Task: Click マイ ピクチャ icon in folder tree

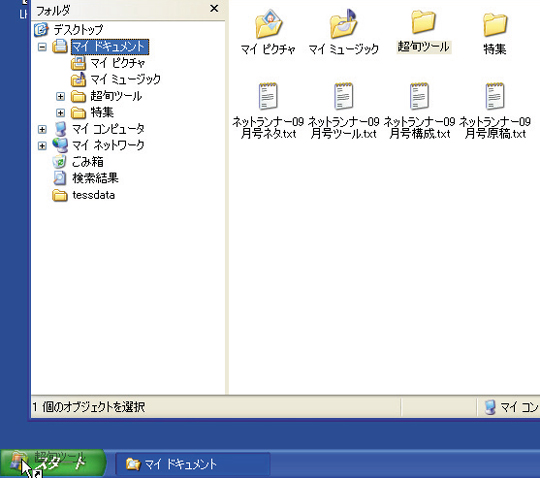Action: 78,63
